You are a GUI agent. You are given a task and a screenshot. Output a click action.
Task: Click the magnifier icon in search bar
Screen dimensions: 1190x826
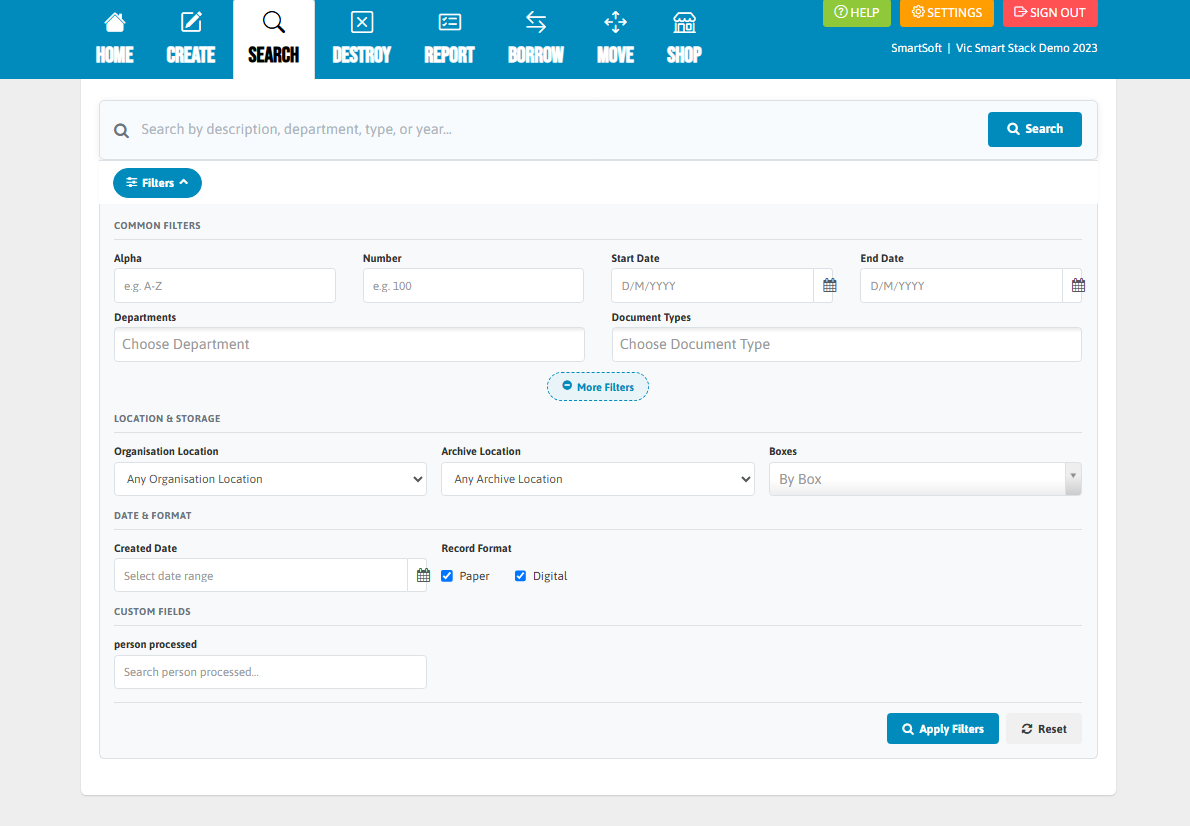(121, 131)
